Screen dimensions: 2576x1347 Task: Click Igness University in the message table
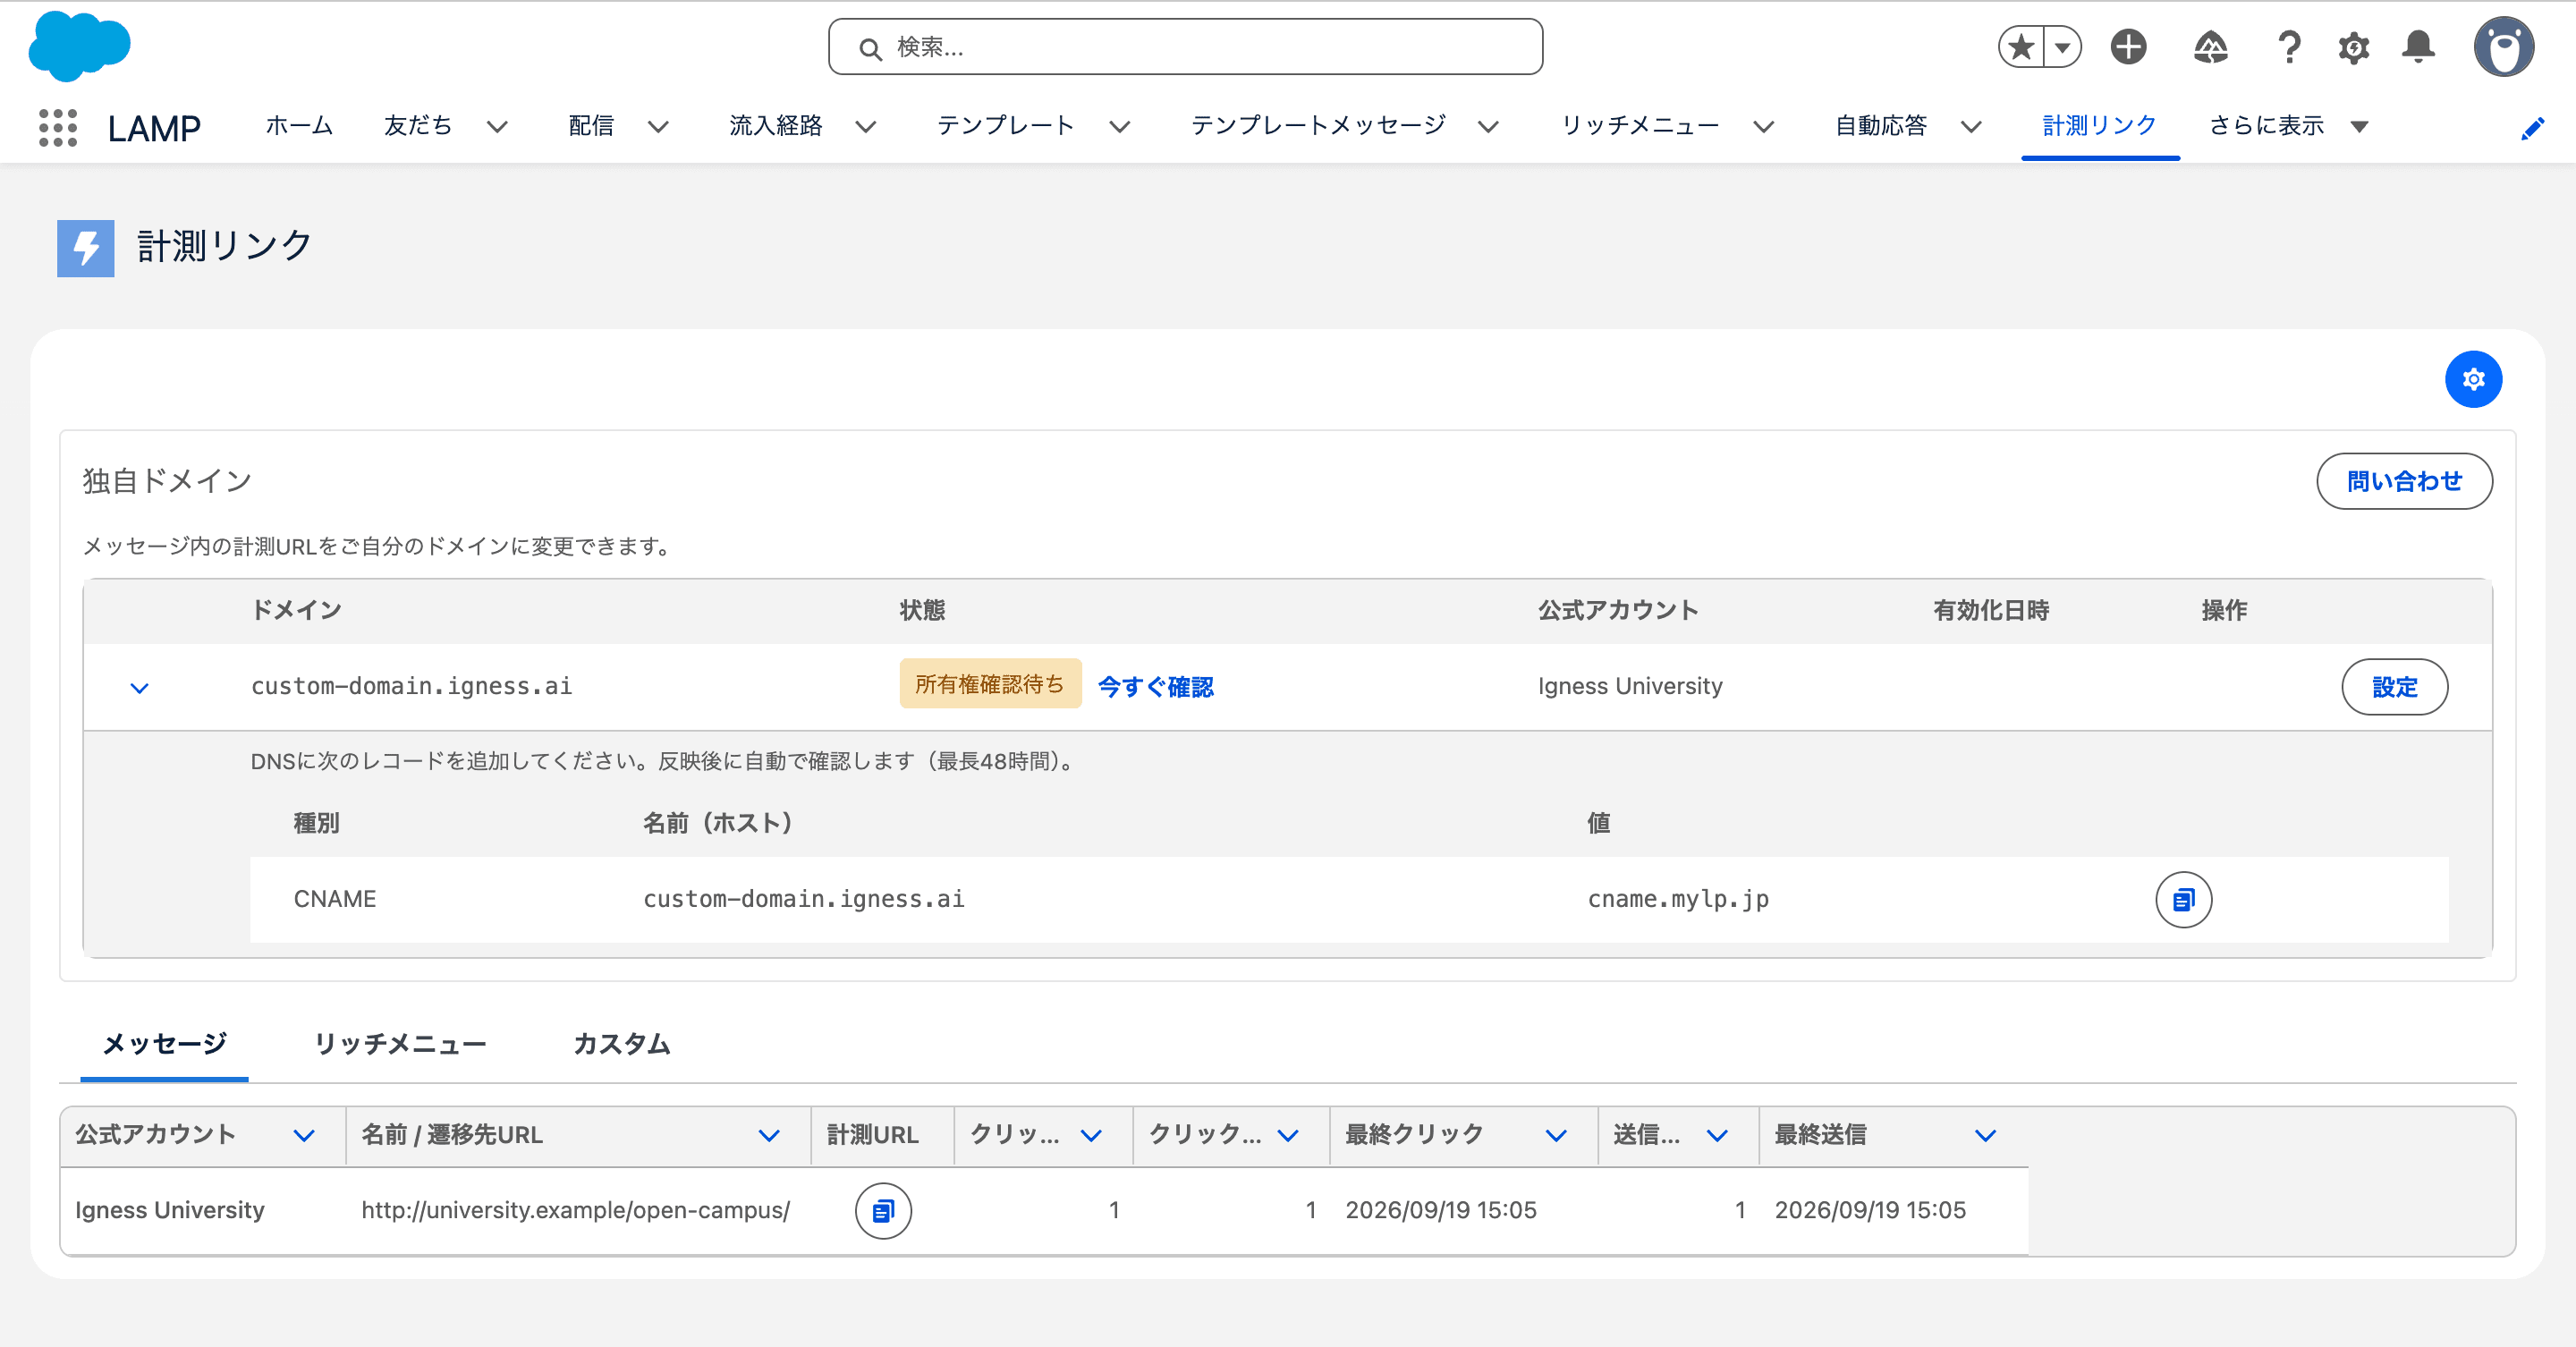[x=170, y=1210]
